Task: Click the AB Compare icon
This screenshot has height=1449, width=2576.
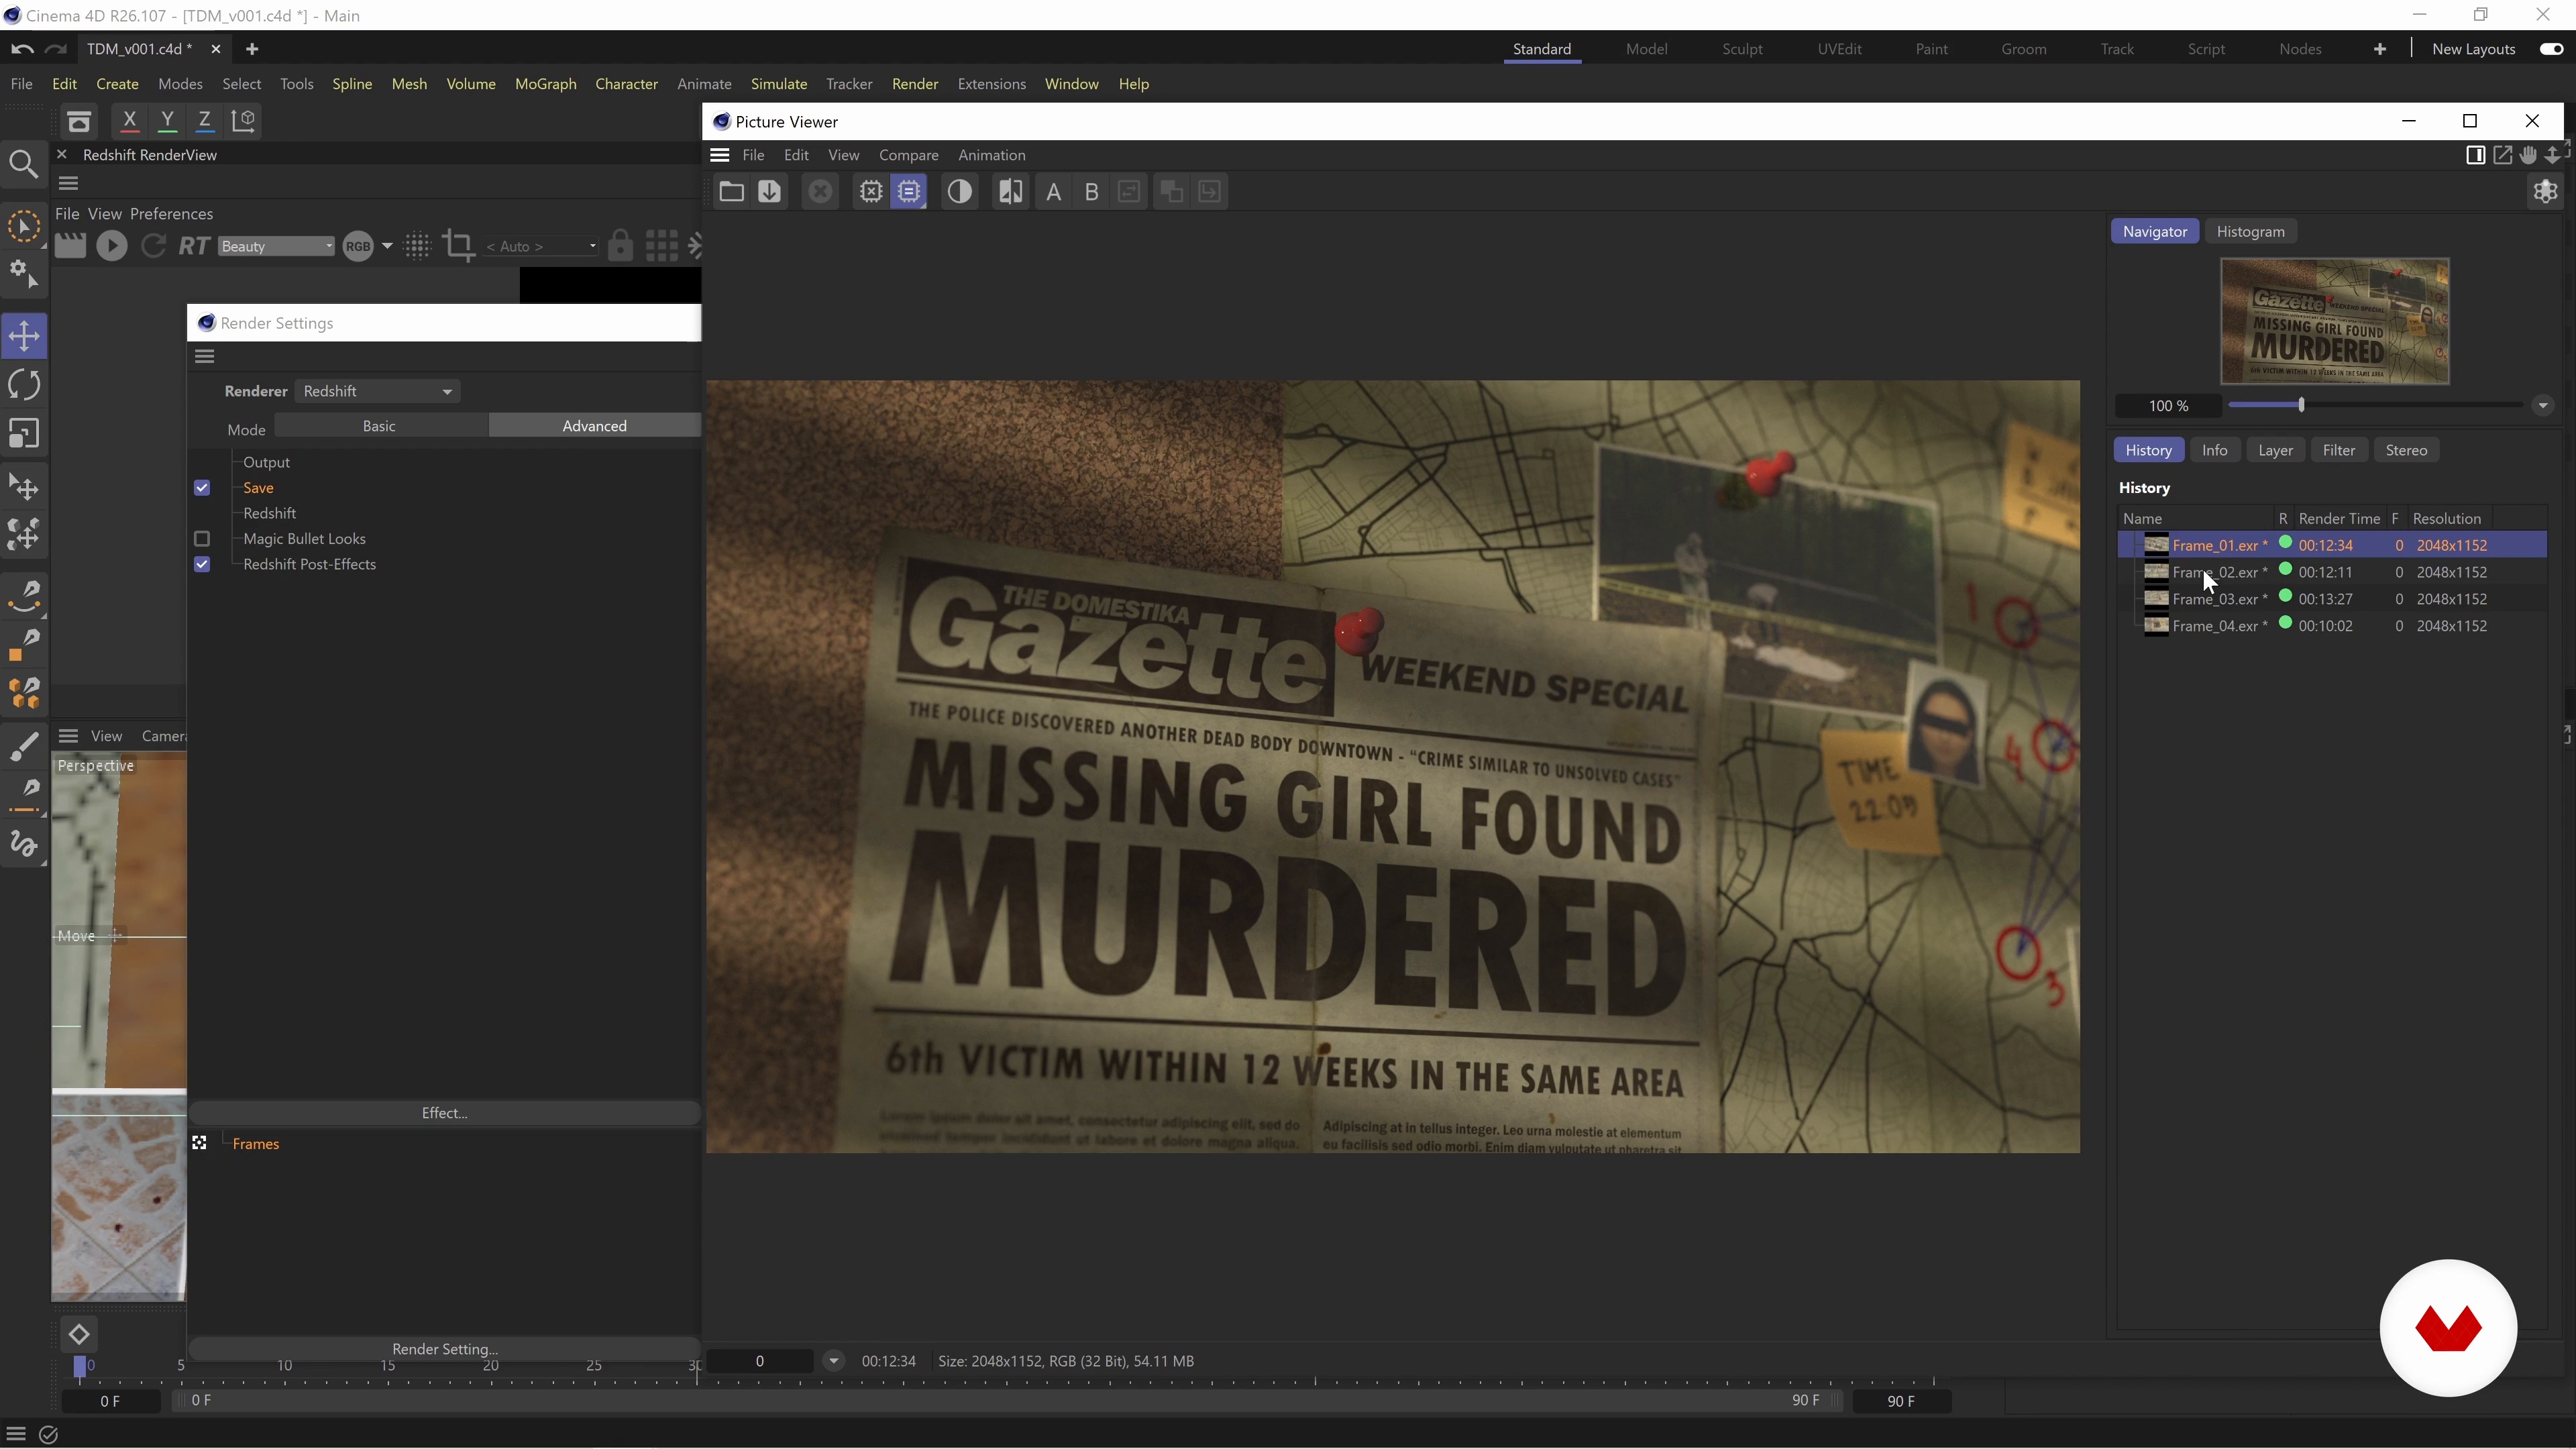Action: tap(1010, 192)
